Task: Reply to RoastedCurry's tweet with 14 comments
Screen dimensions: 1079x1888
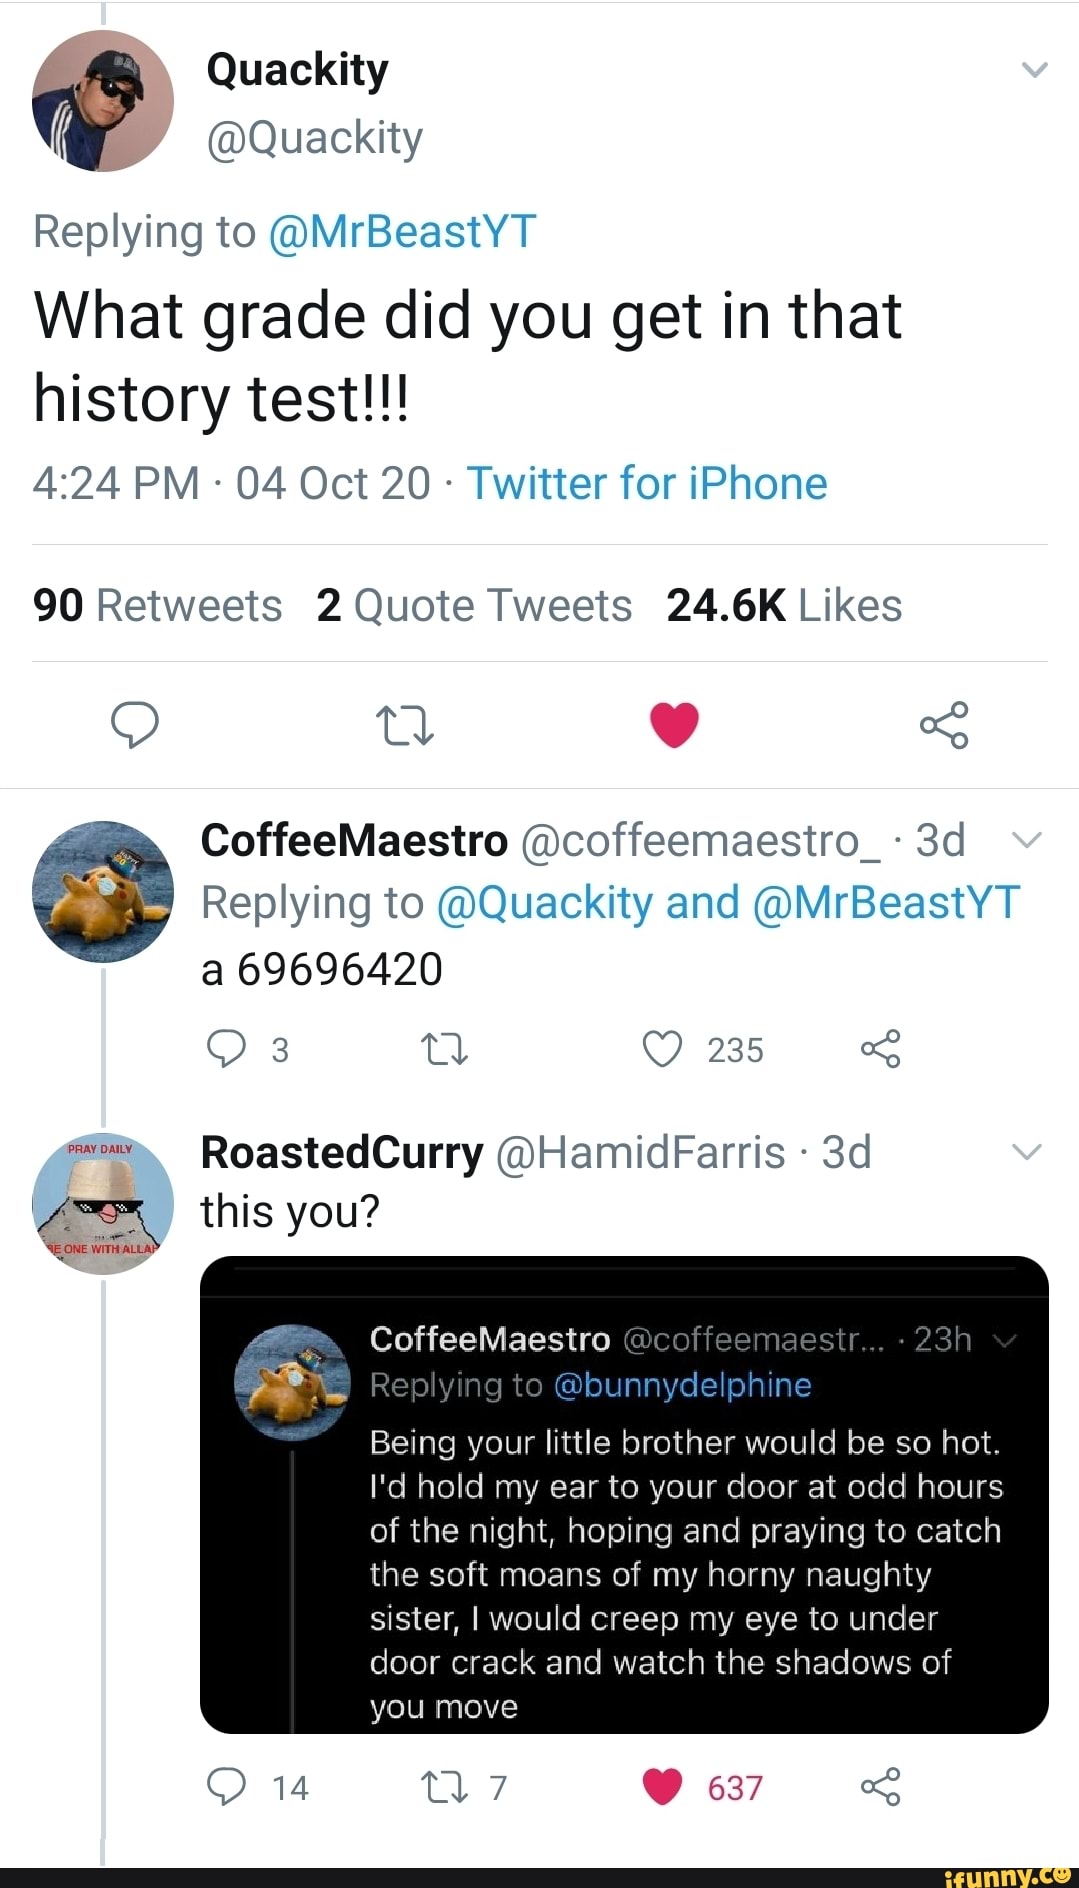Action: click(x=226, y=1786)
